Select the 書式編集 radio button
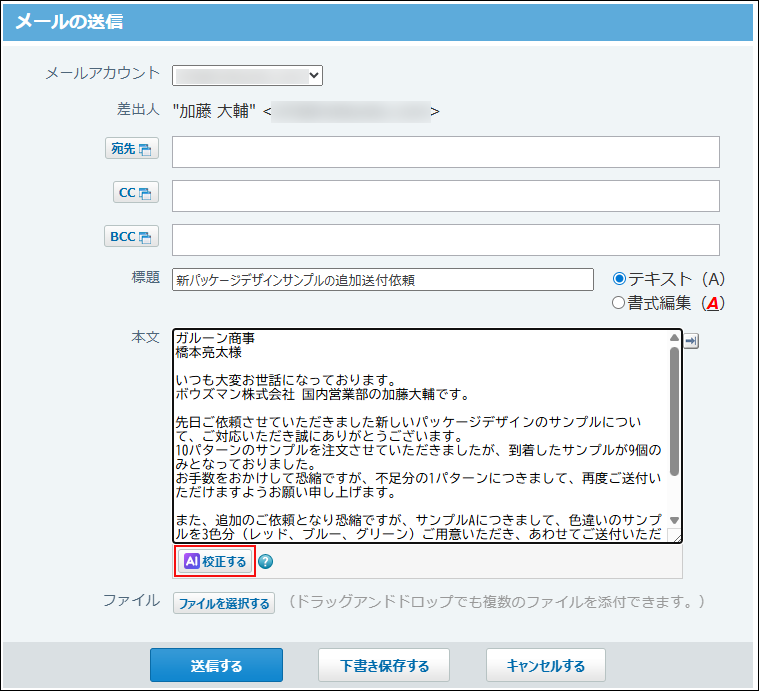Image resolution: width=759 pixels, height=691 pixels. [x=619, y=303]
